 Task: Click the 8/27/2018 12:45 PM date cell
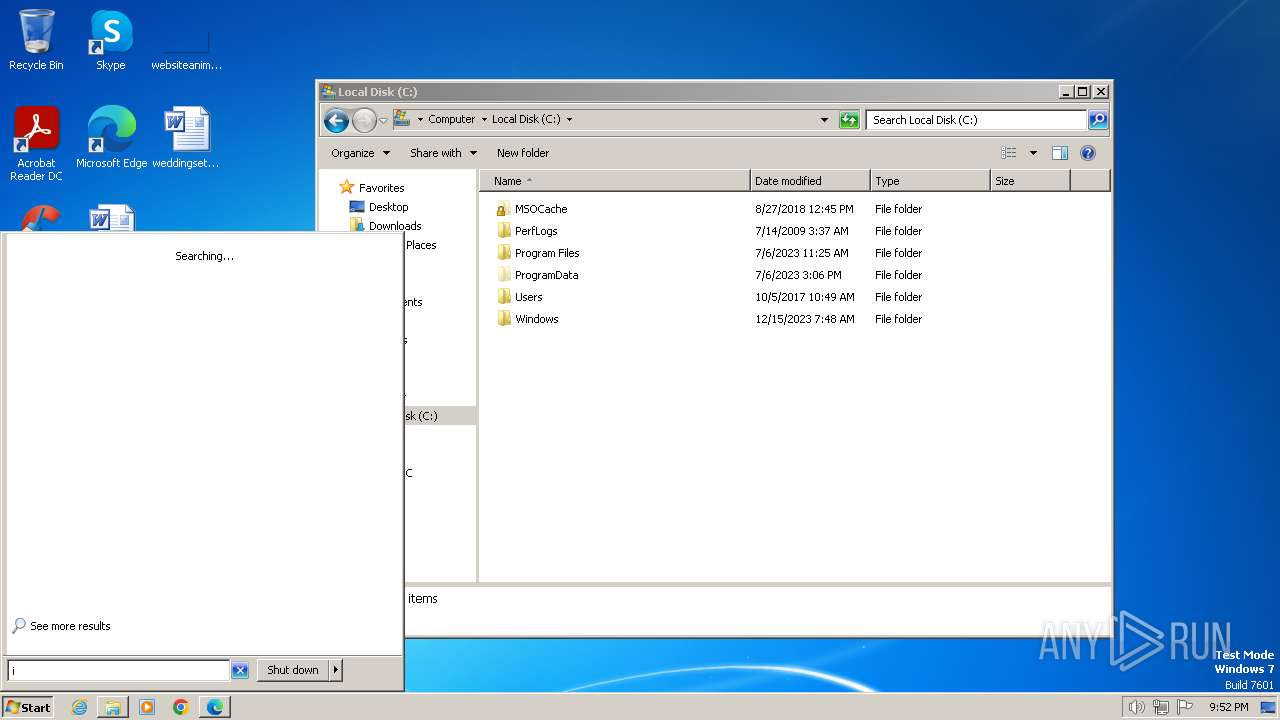[804, 209]
